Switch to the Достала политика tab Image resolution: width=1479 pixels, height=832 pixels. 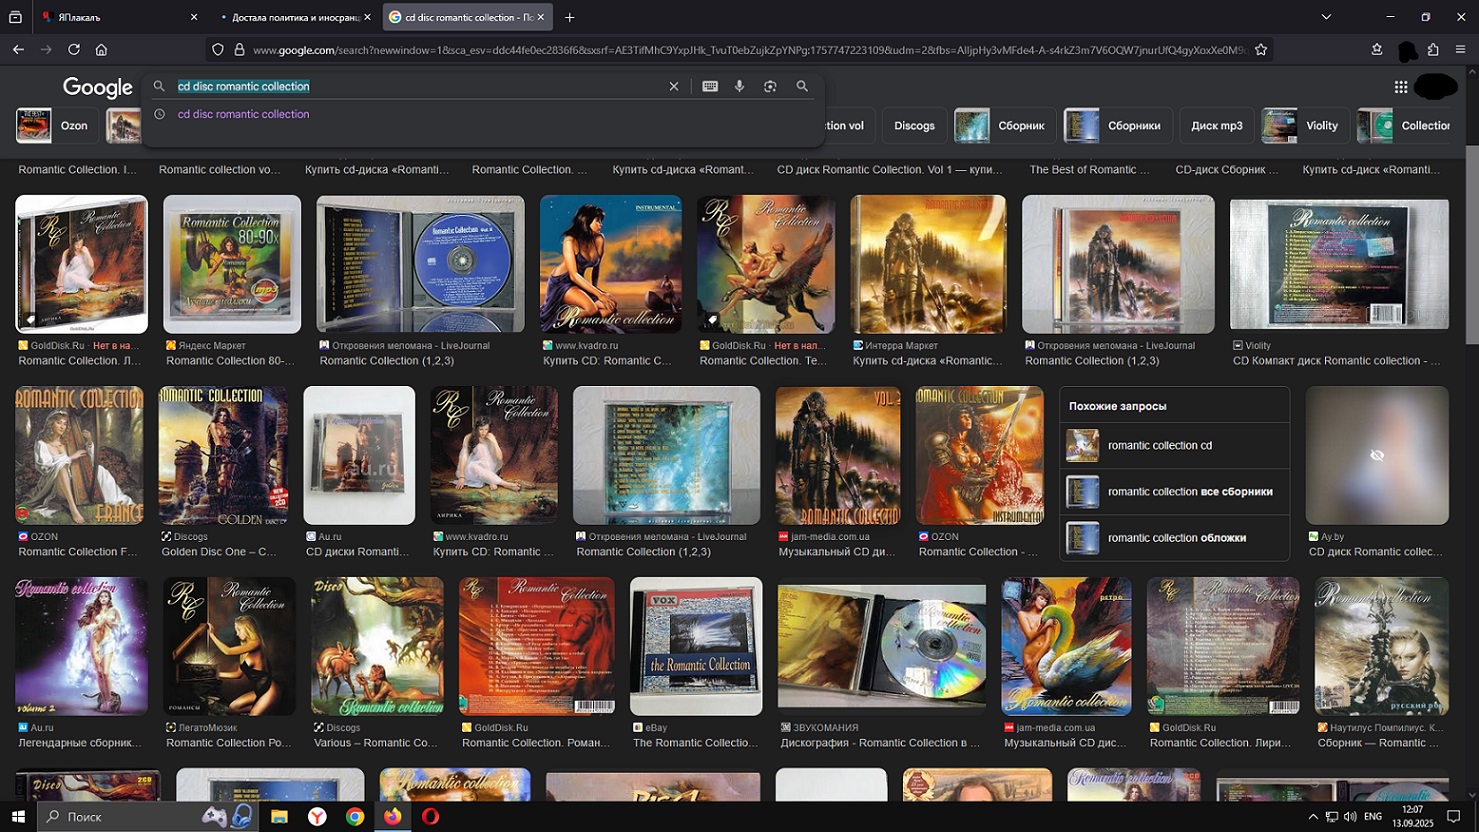(295, 17)
